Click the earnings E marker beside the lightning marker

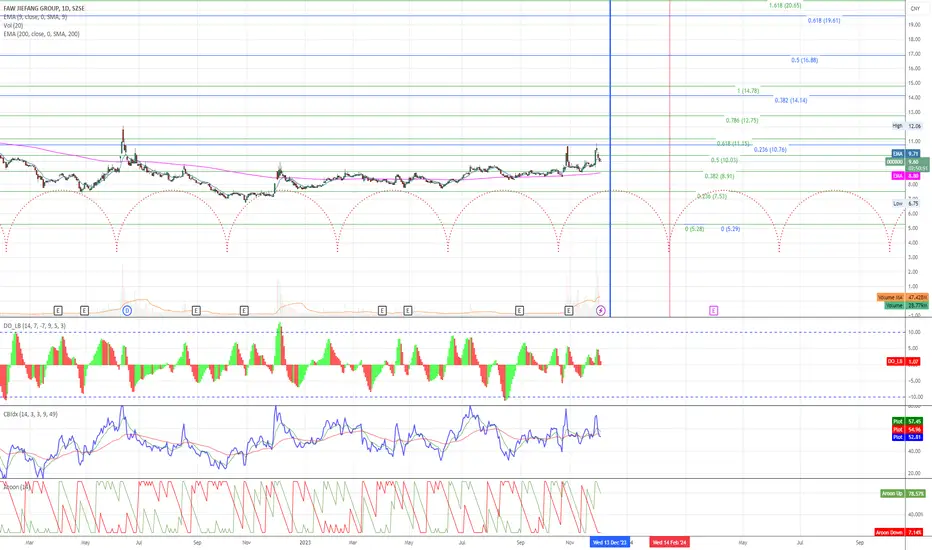point(569,310)
